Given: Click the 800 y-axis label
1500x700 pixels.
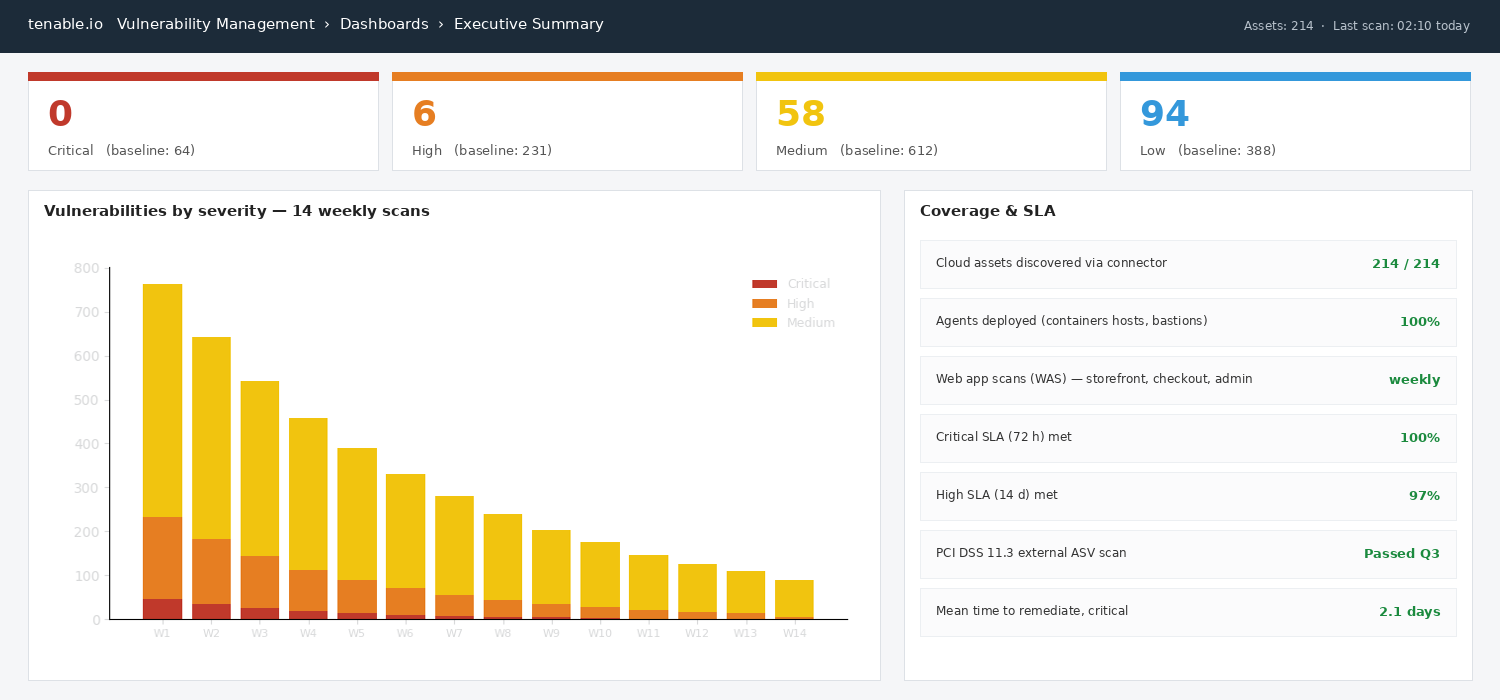Looking at the screenshot, I should pyautogui.click(x=87, y=268).
